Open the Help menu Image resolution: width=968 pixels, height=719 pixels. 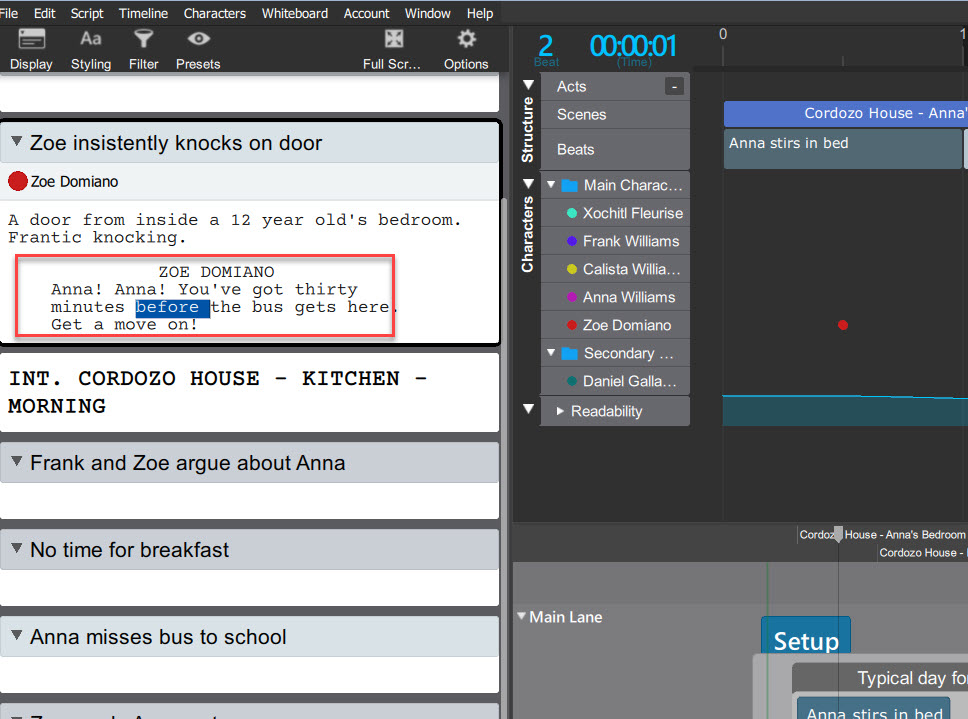(x=480, y=13)
